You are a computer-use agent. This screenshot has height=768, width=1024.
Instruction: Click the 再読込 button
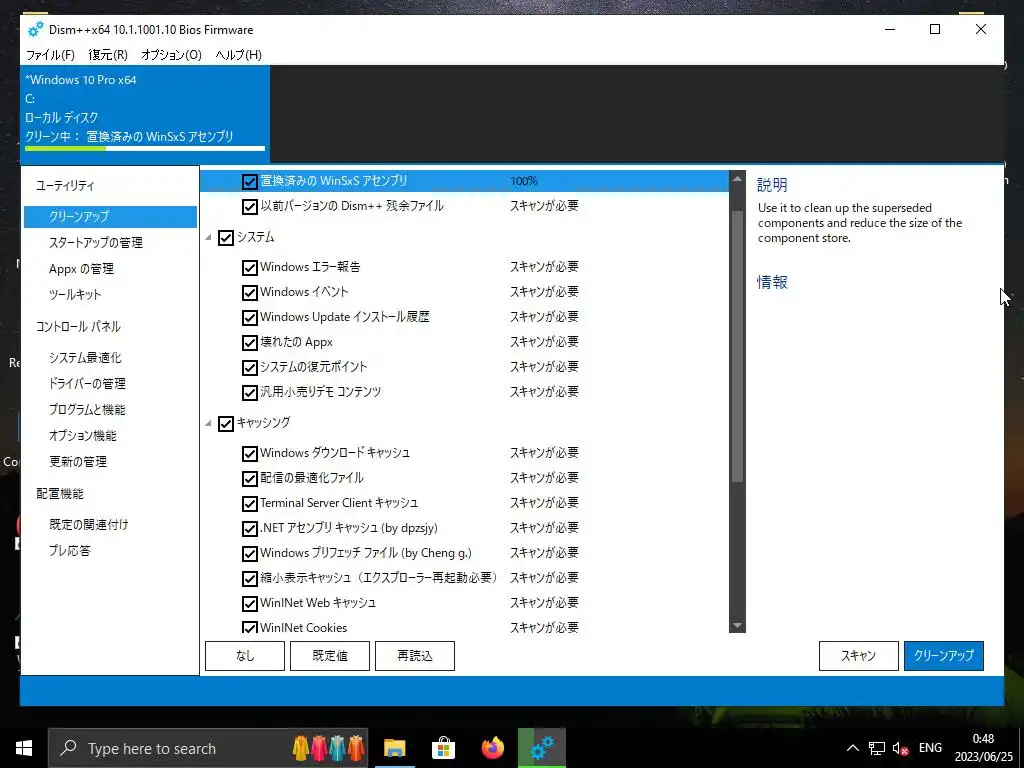click(415, 656)
